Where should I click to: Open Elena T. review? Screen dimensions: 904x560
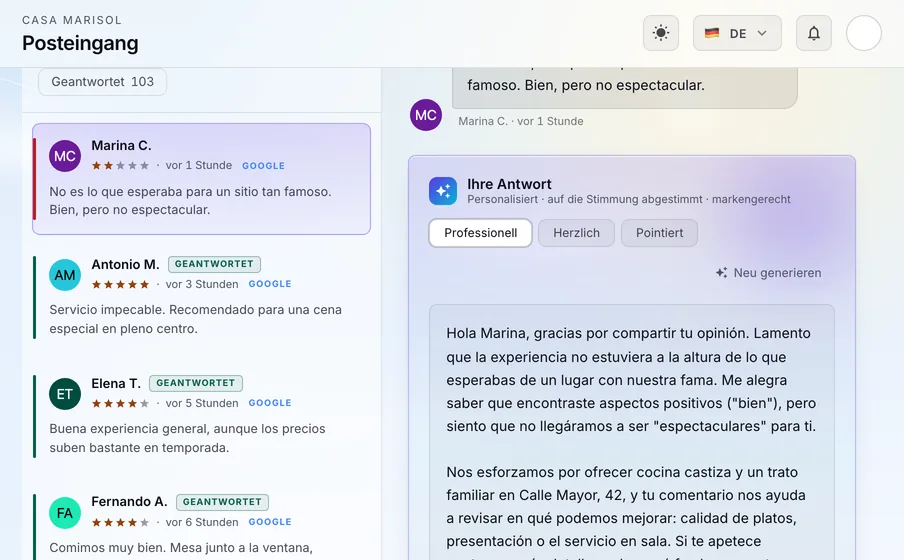[201, 415]
